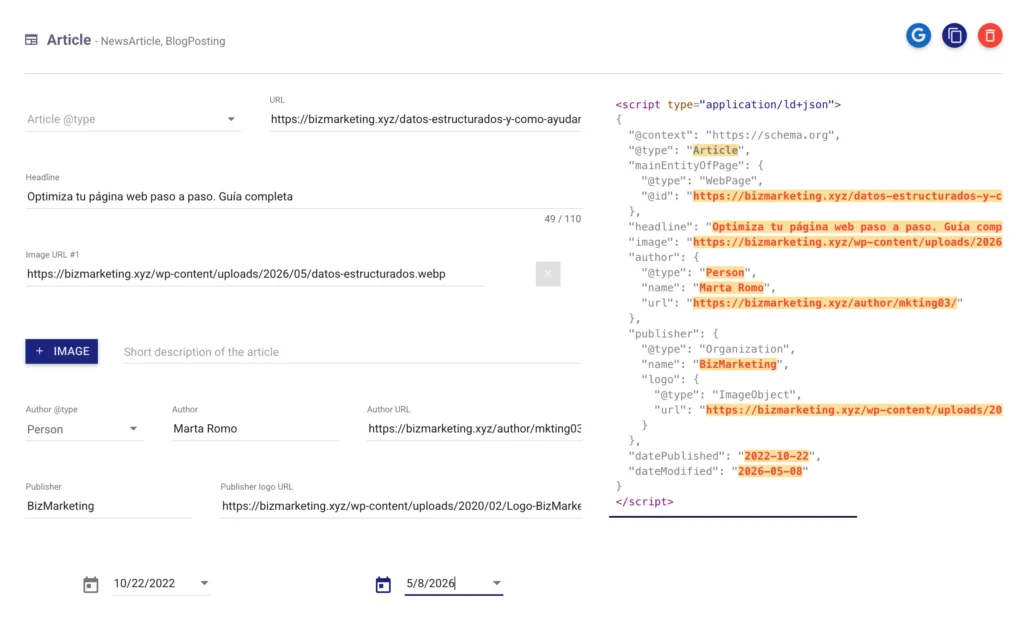Edit the article URL field

(426, 119)
